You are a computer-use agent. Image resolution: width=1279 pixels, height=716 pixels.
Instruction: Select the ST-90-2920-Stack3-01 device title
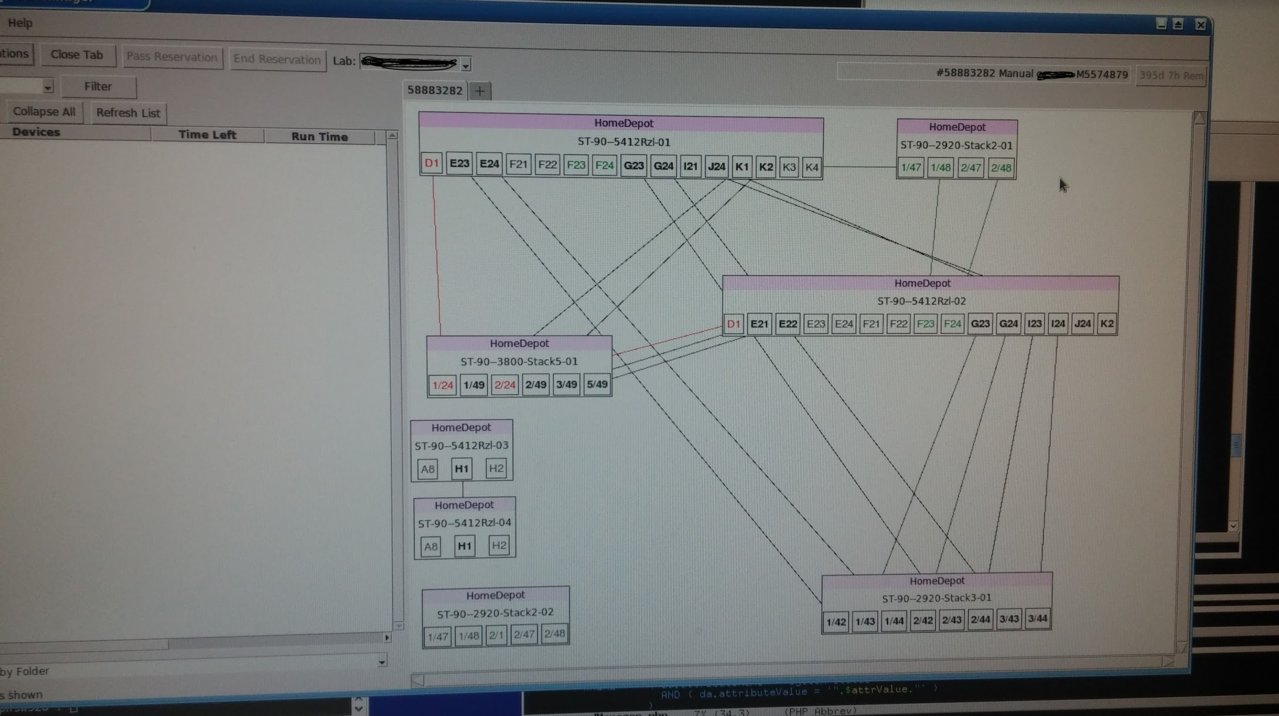coord(937,599)
